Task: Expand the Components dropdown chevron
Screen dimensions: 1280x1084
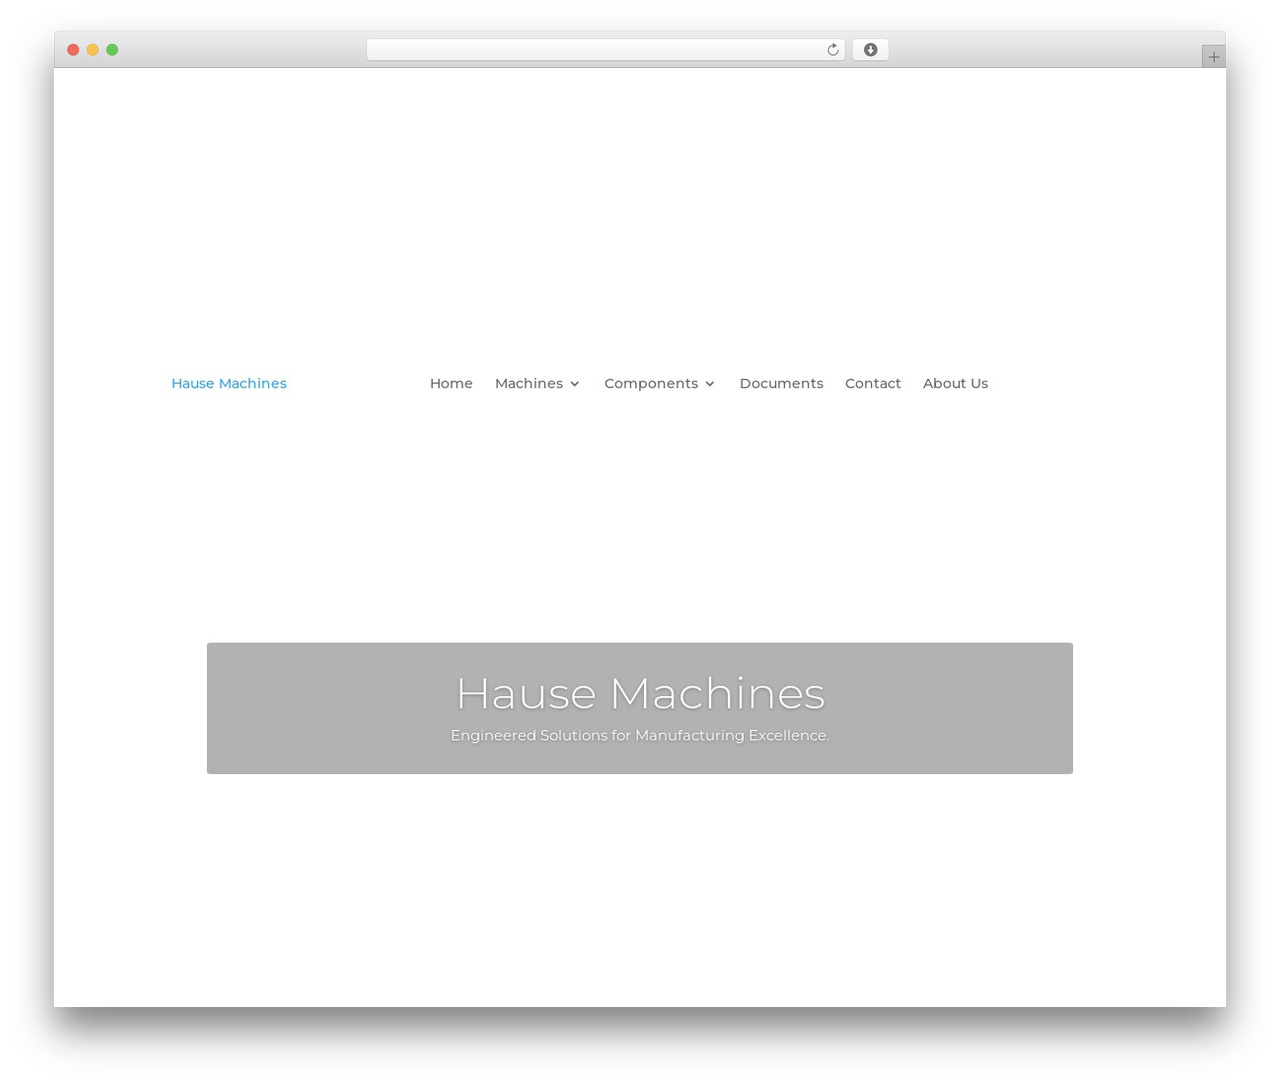Action: [710, 384]
